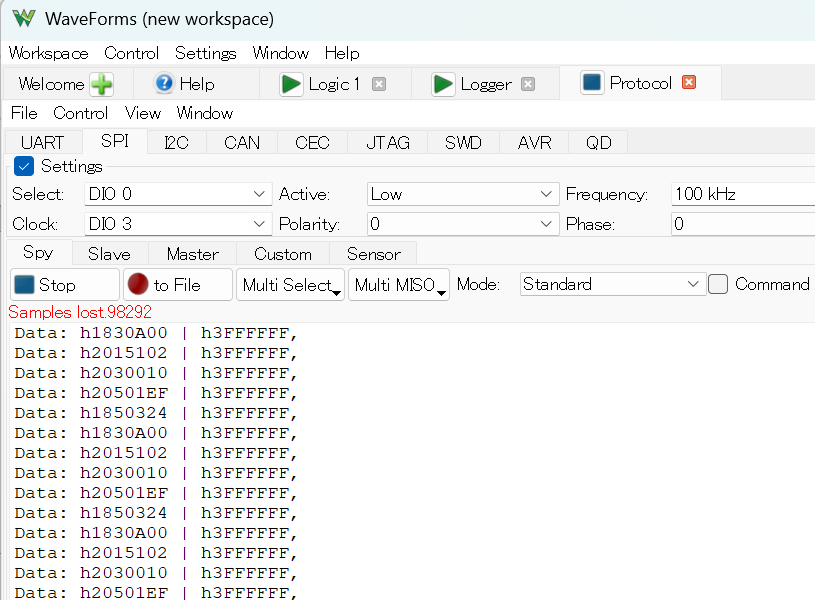This screenshot has height=600, width=815.
Task: Click the red Samples lost.98292 message
Action: click(80, 312)
